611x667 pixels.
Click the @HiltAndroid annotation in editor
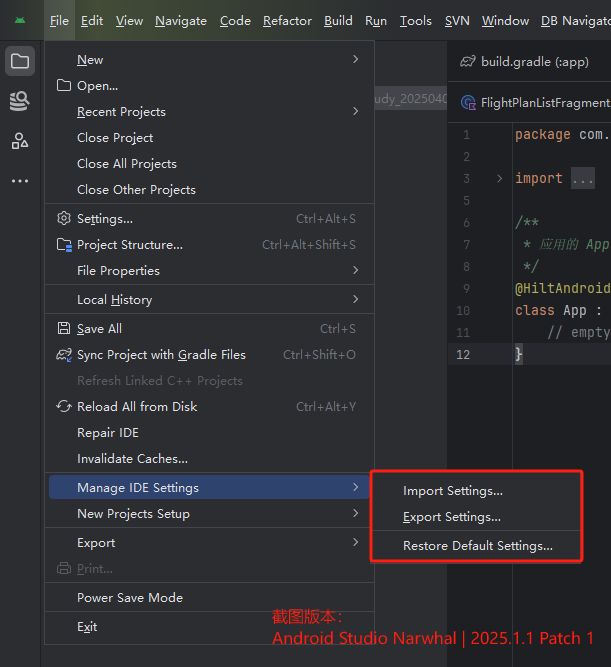pos(563,288)
